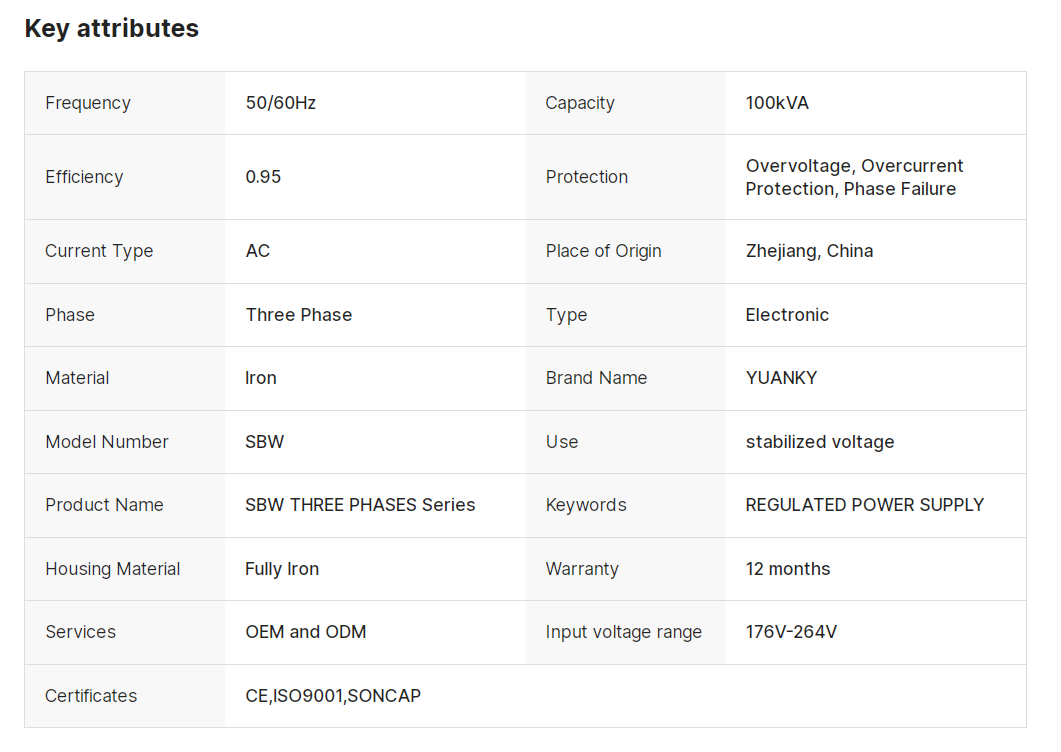Select the Overvoltage, Overcurrent Protection text
1061x752 pixels.
854,177
